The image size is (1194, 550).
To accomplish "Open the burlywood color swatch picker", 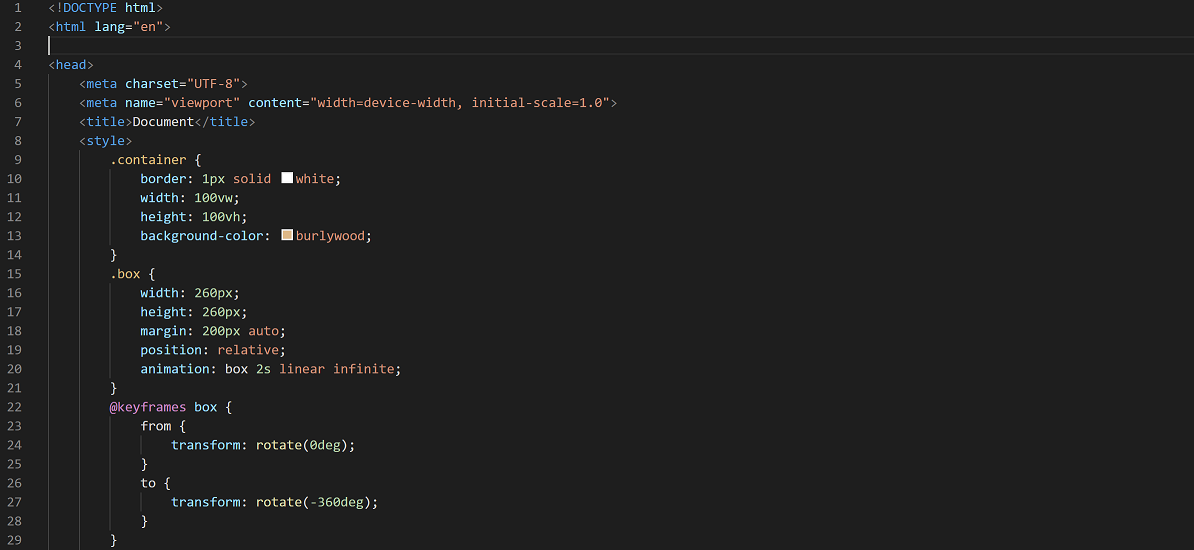I will (x=287, y=236).
